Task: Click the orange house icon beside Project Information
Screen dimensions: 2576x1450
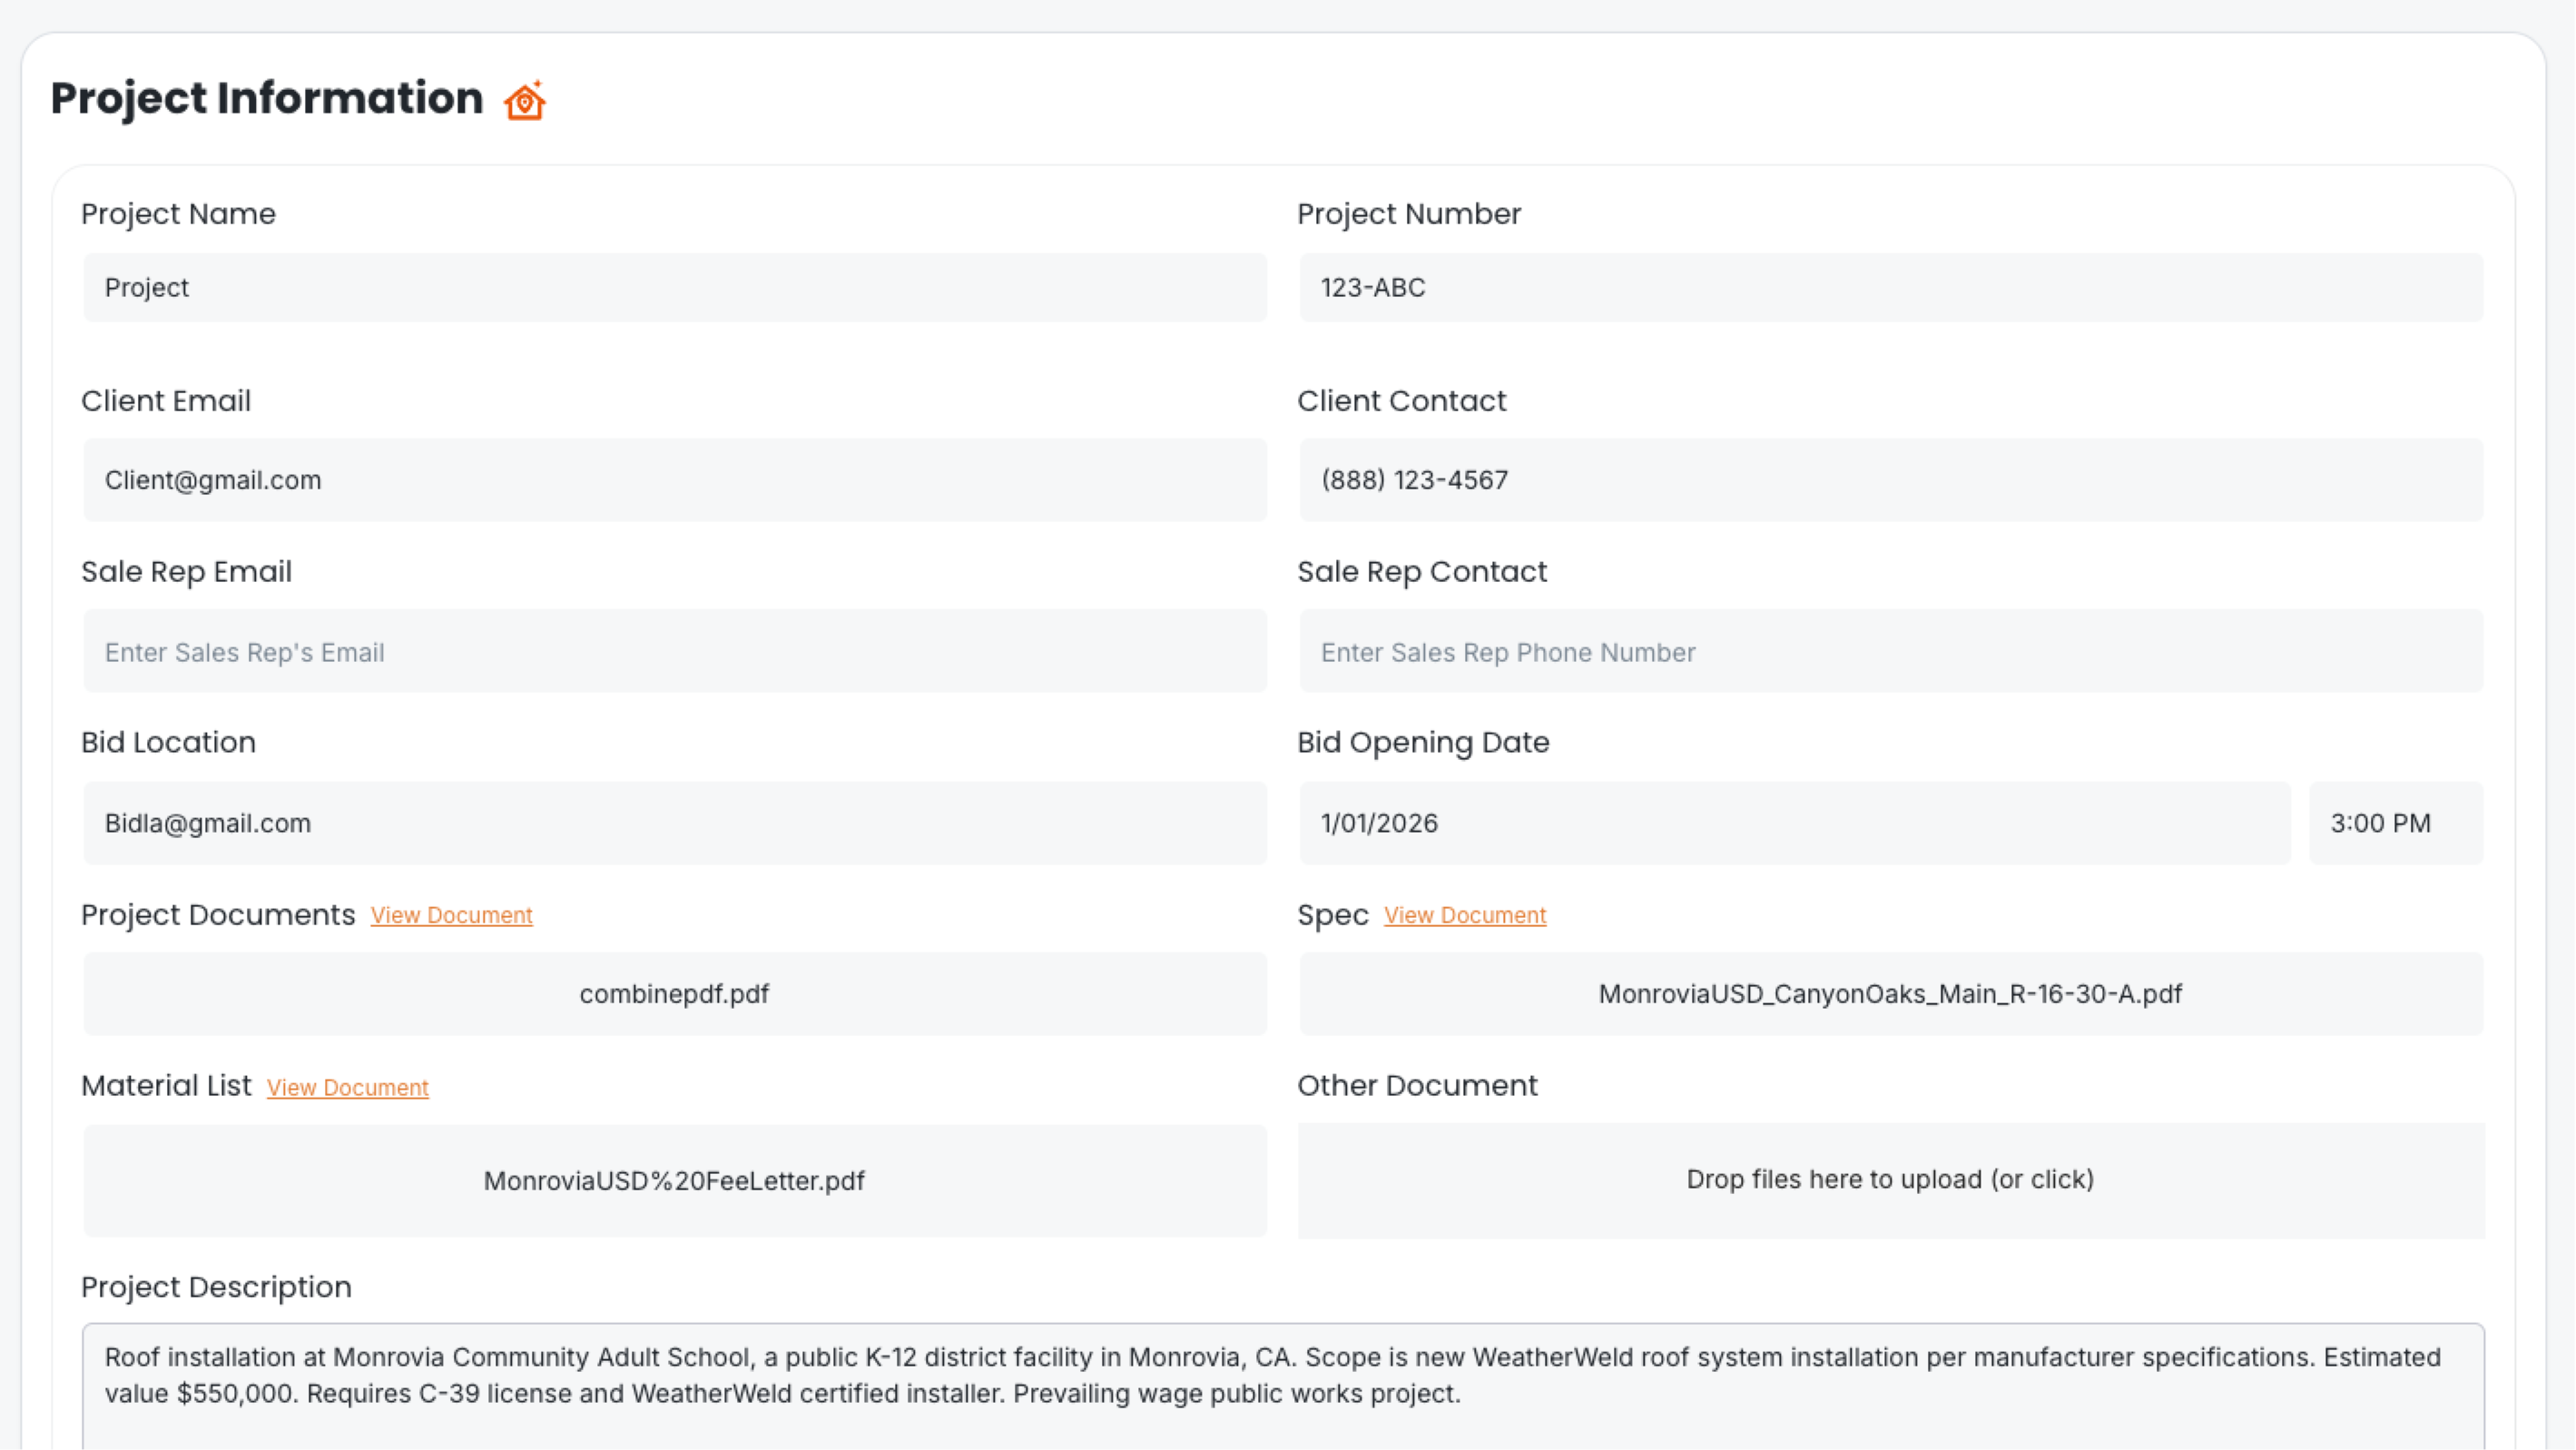Action: pos(524,99)
